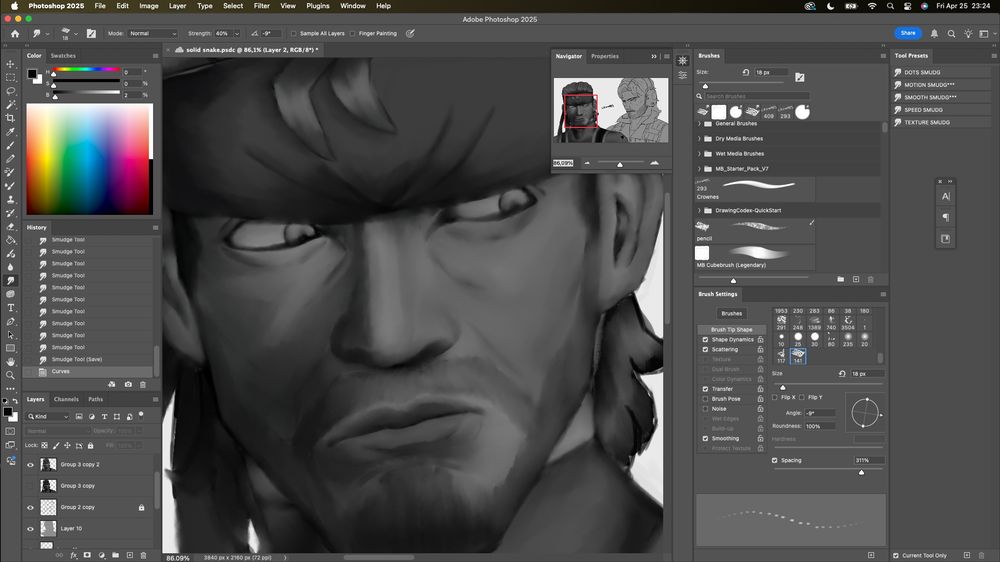
Task: Open the Layers panel menu
Action: click(x=155, y=400)
